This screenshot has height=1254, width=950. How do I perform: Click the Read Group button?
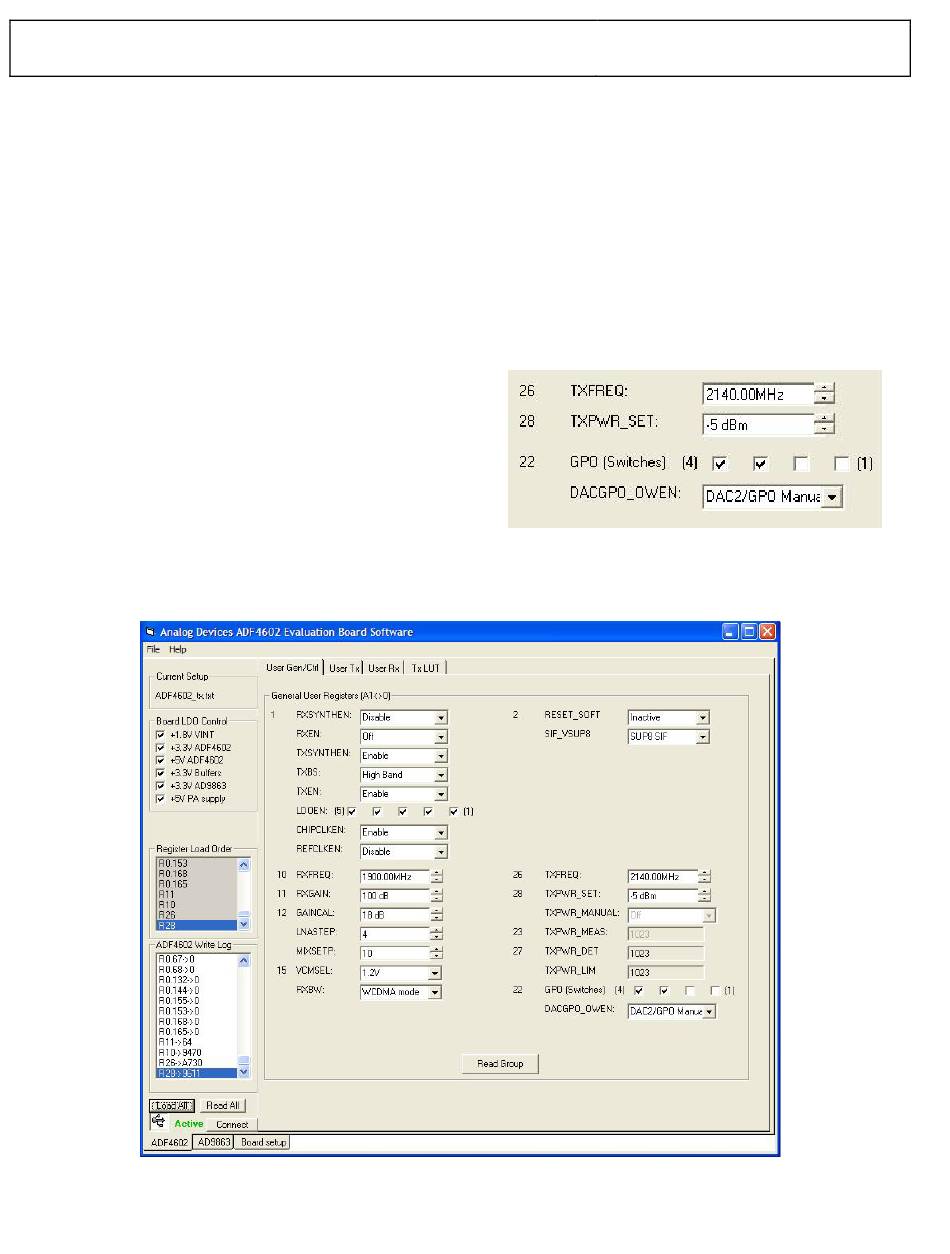[x=500, y=1063]
